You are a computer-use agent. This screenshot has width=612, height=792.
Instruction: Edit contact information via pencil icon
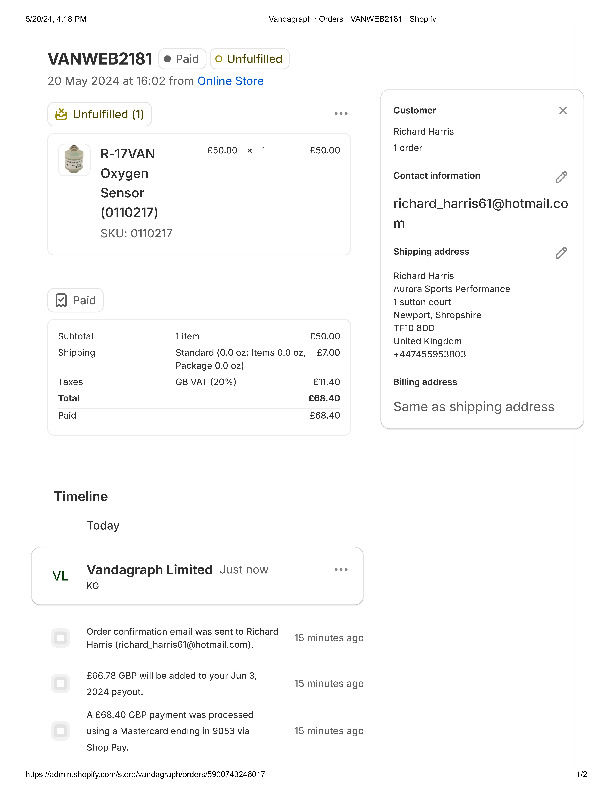pos(561,177)
